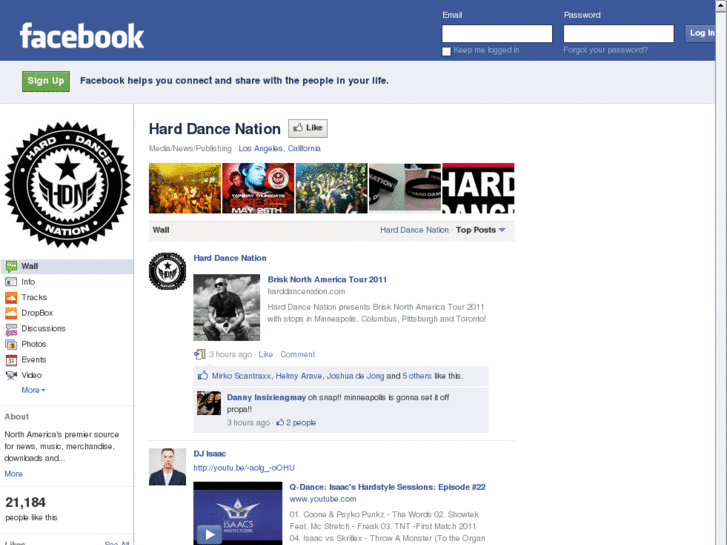Click the Info icon in sidebar
The image size is (727, 545).
click(11, 282)
